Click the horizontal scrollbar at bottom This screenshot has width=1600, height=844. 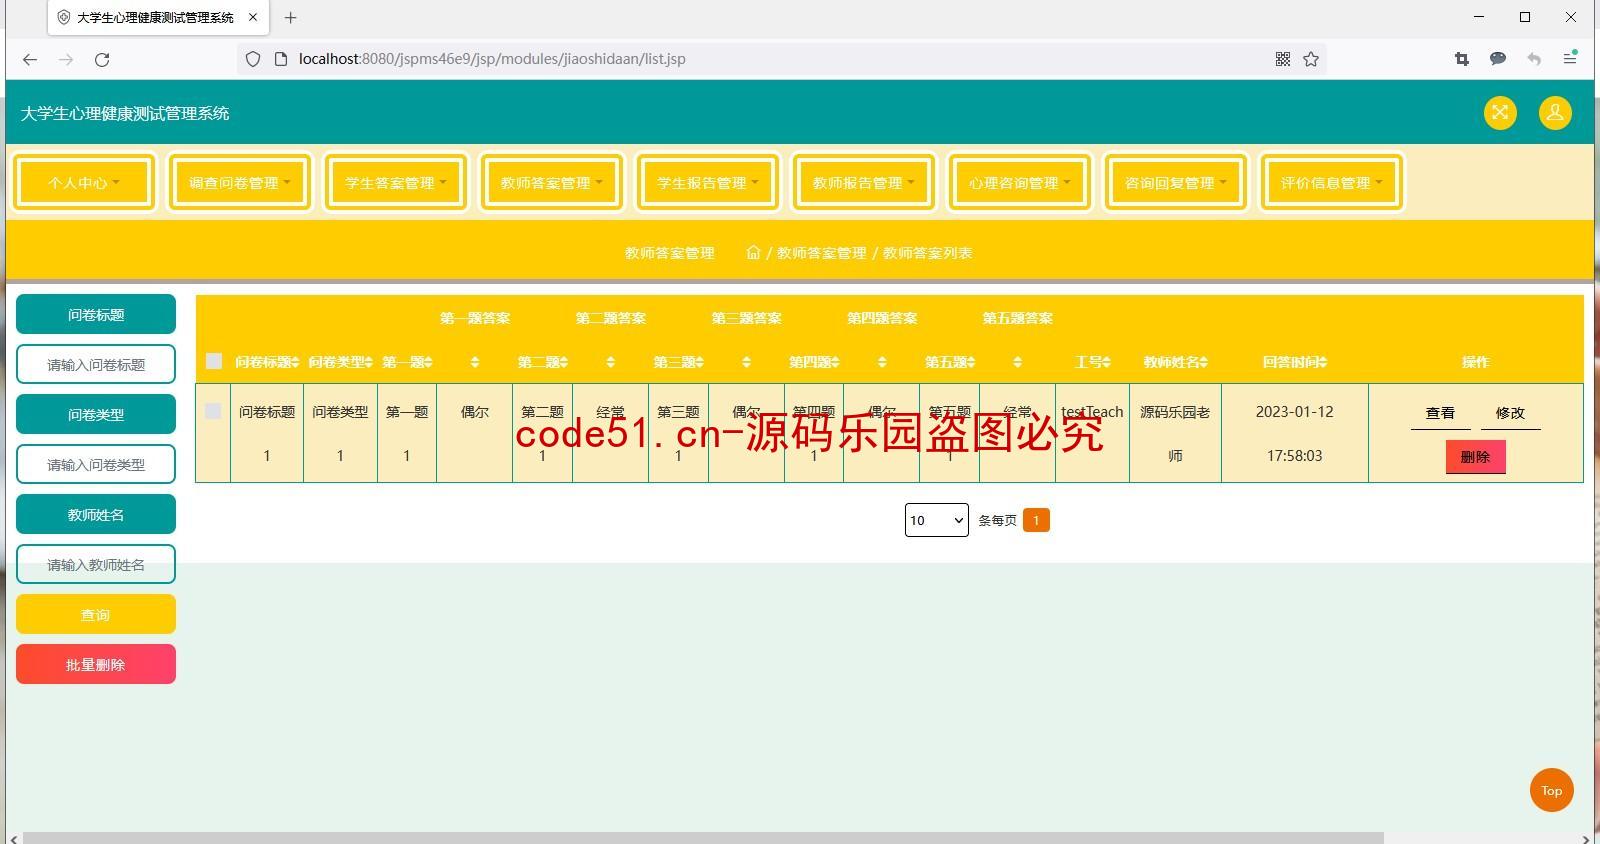pyautogui.click(x=703, y=838)
